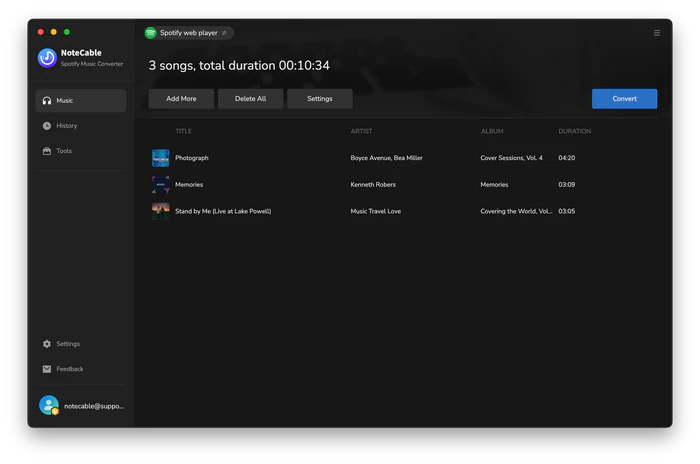The image size is (700, 464).
Task: Click duration 03:09
Action: pos(567,184)
